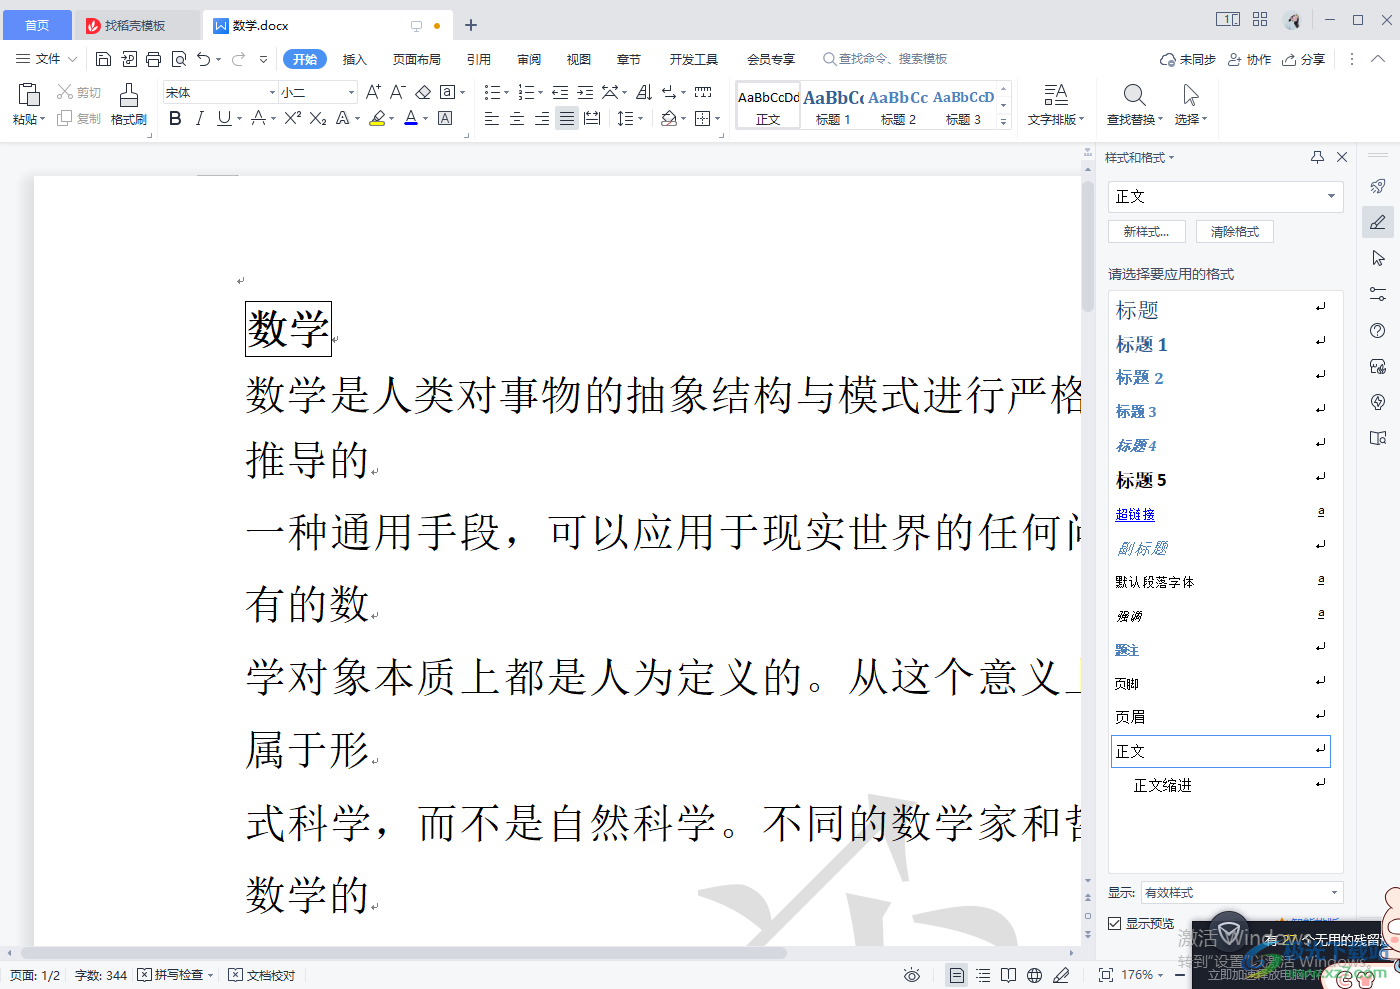
Task: Toggle center alignment
Action: pos(517,118)
